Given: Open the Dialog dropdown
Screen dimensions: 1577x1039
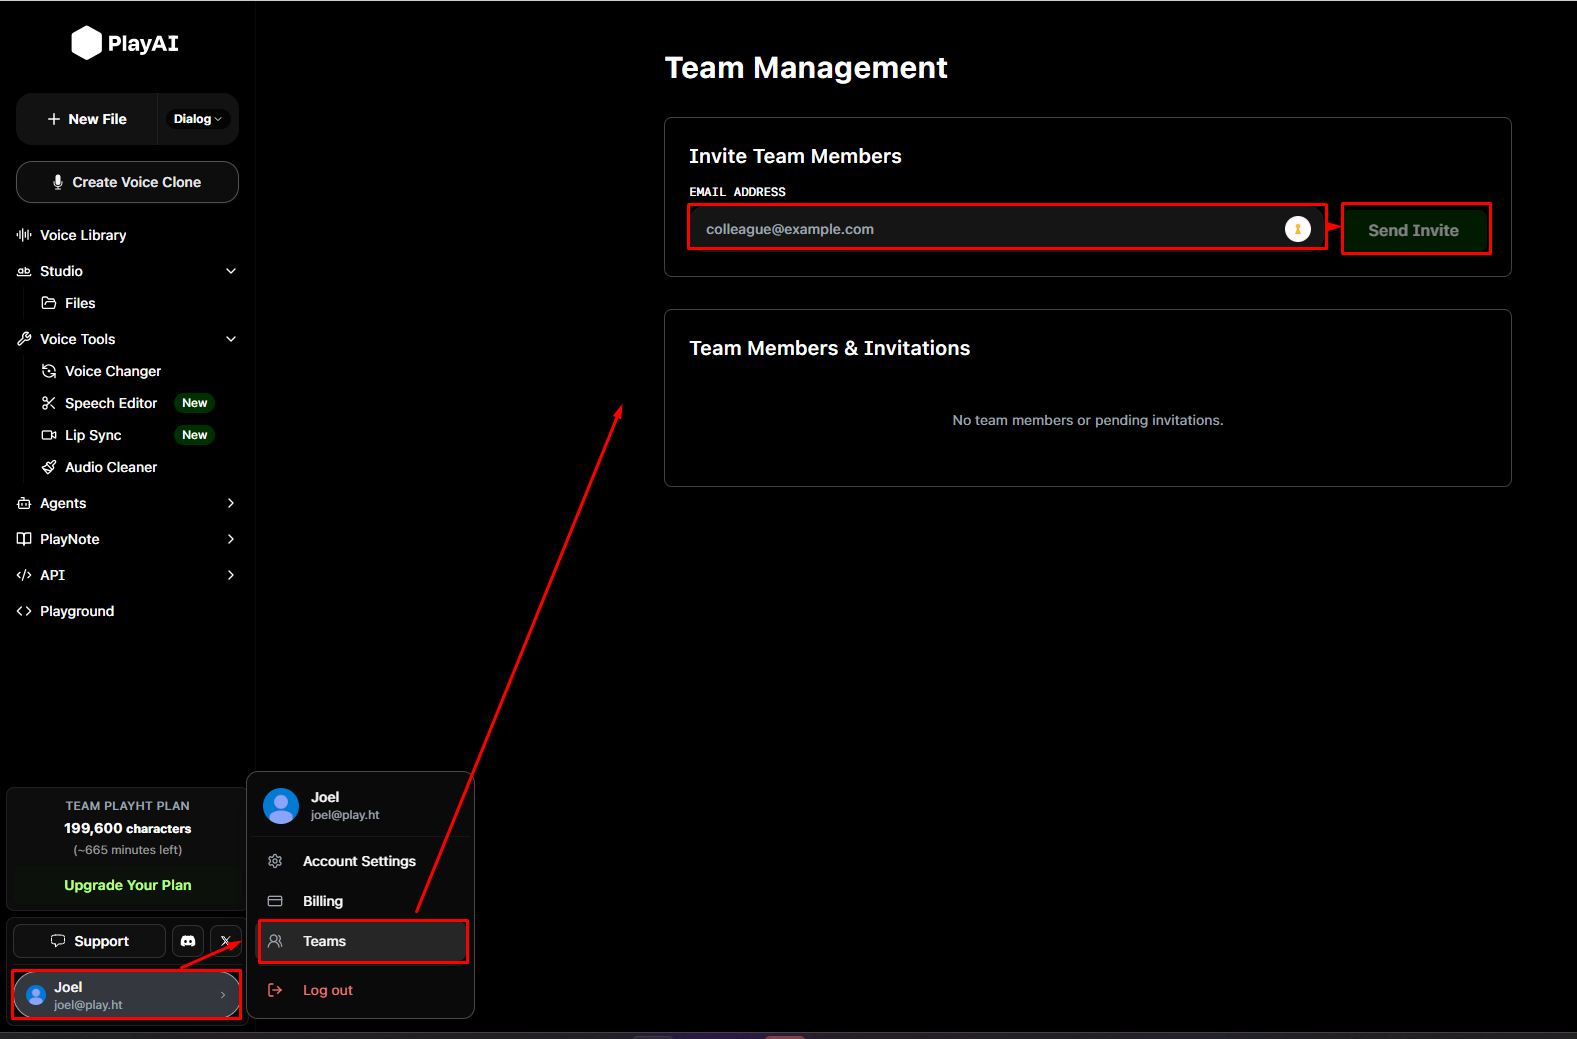Looking at the screenshot, I should tap(197, 119).
